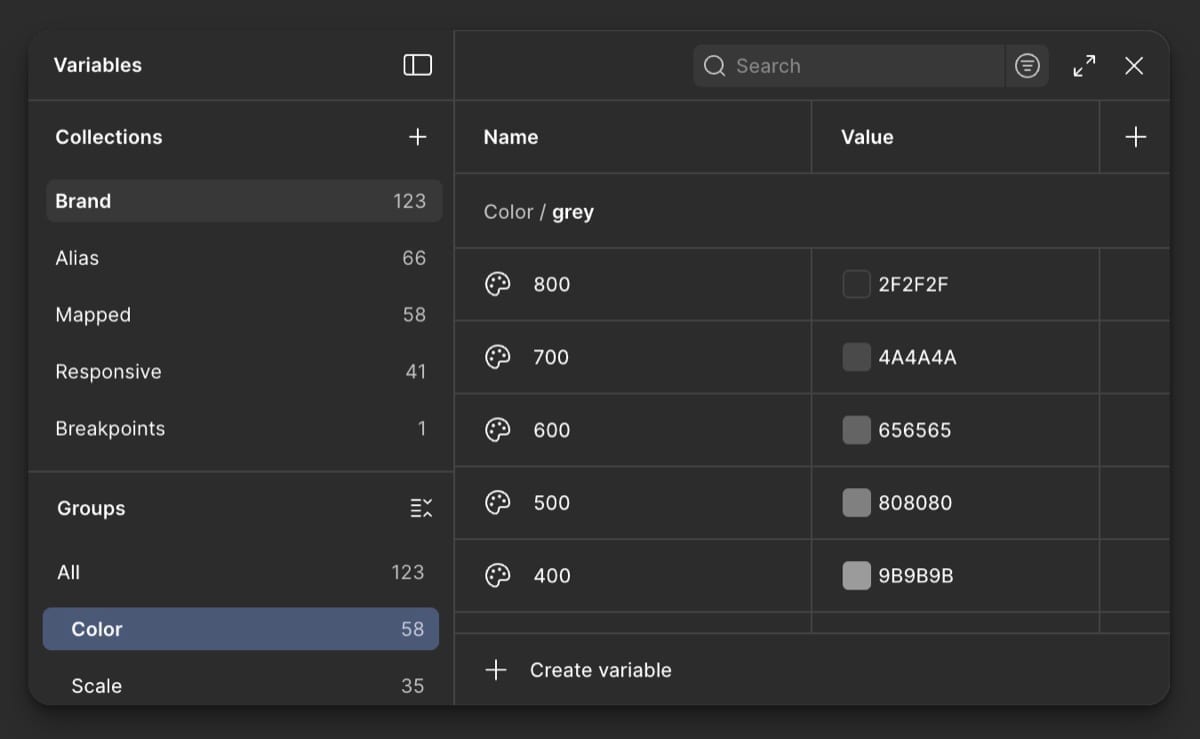1200x739 pixels.
Task: Select variable name 700
Action: (551, 357)
